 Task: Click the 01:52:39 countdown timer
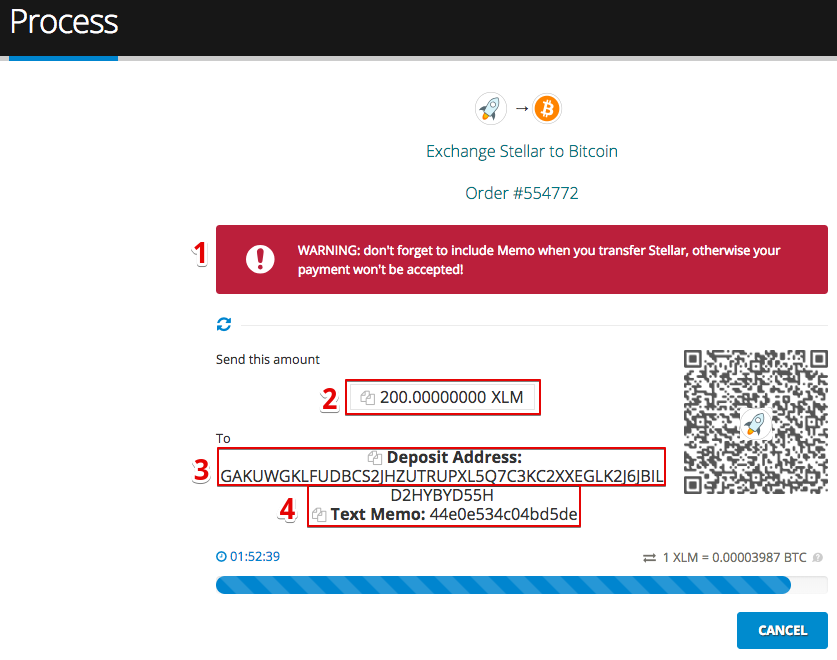[255, 556]
